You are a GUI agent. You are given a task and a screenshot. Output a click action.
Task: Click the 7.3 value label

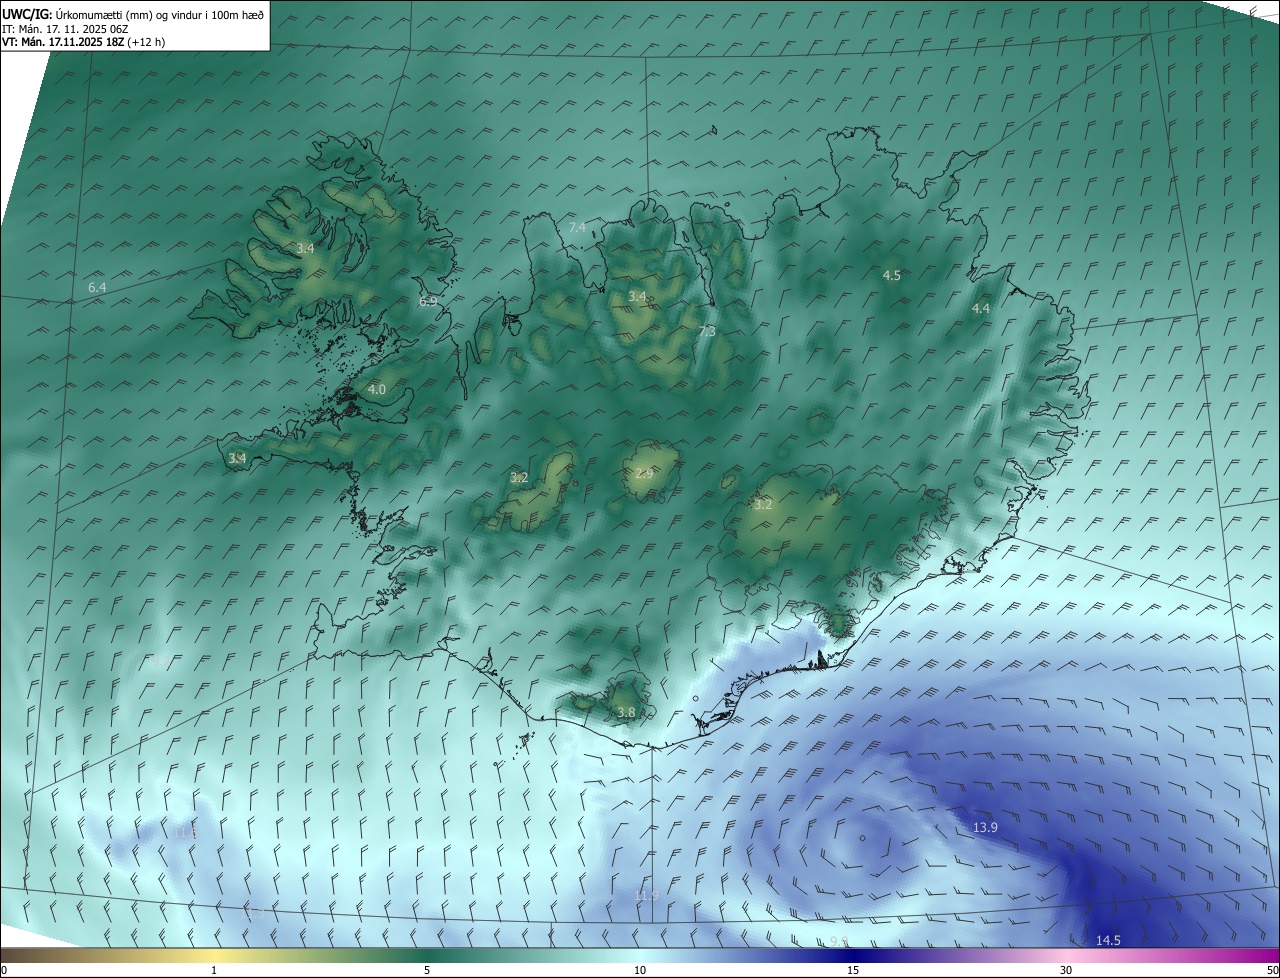tap(707, 331)
